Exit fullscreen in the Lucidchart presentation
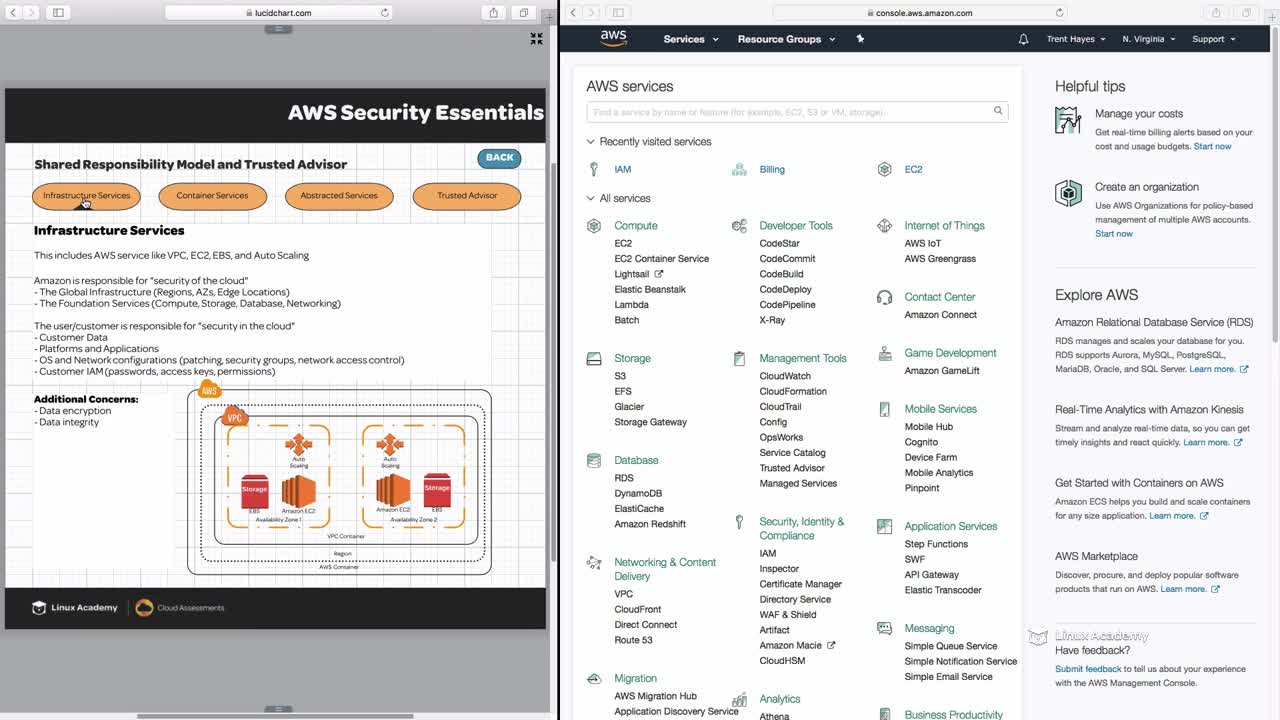This screenshot has height=720, width=1280. pyautogui.click(x=536, y=39)
